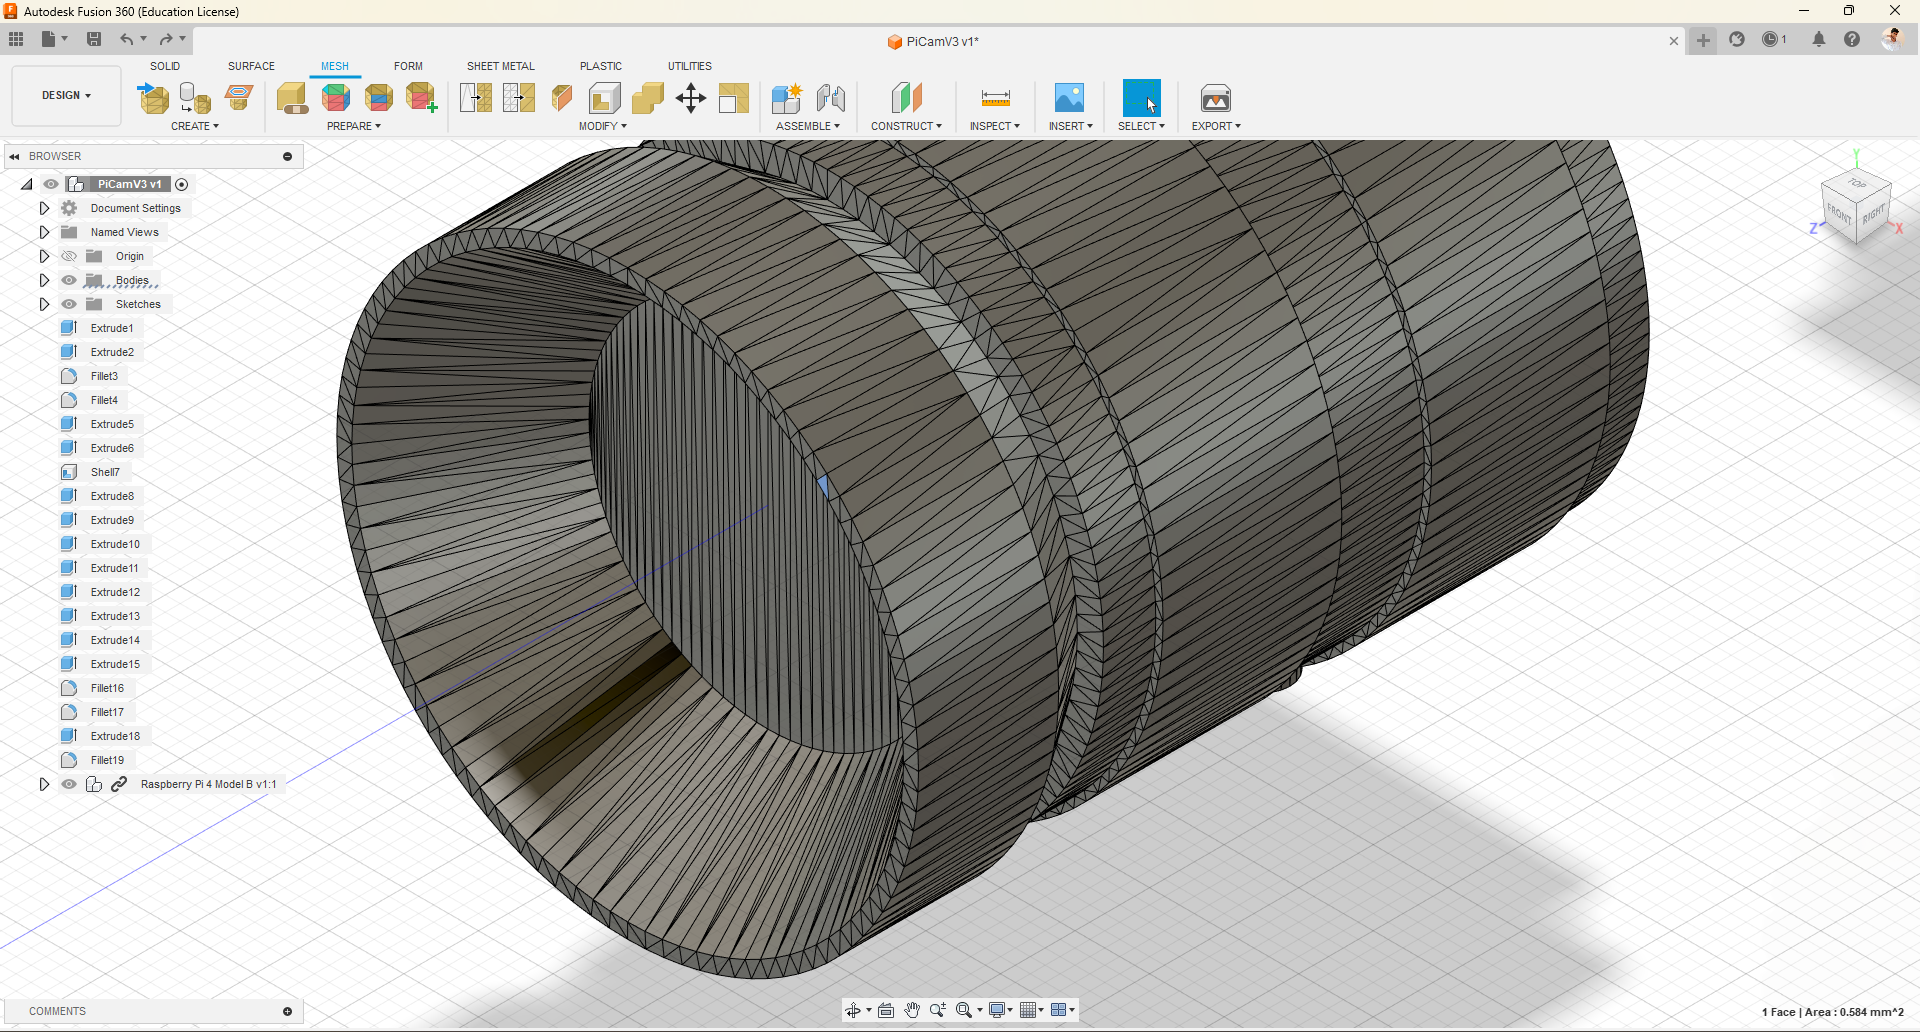Select the Tessellate tool icon
The height and width of the screenshot is (1032, 1920).
coord(195,98)
